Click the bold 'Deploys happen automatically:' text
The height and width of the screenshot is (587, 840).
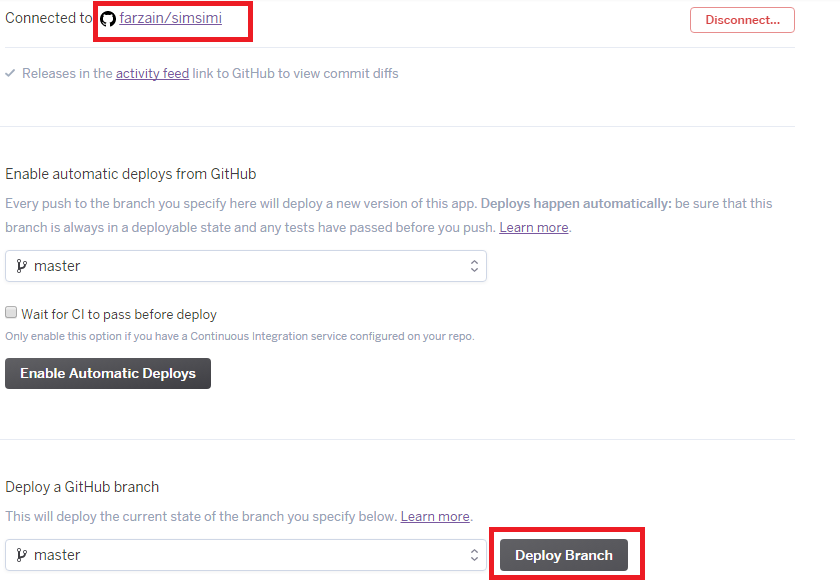coord(576,203)
